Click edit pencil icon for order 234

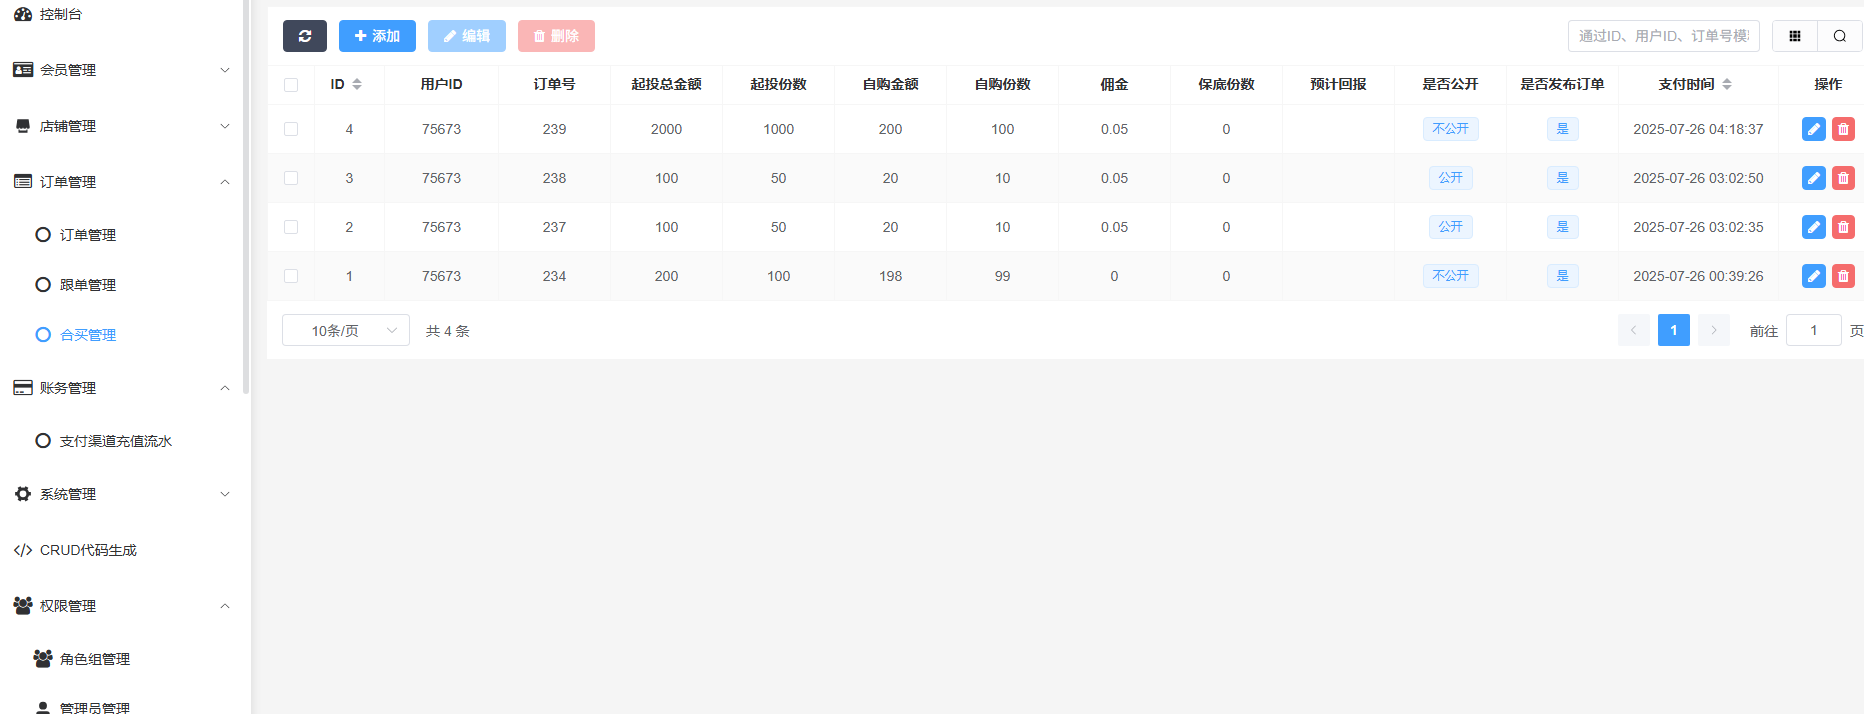1813,276
